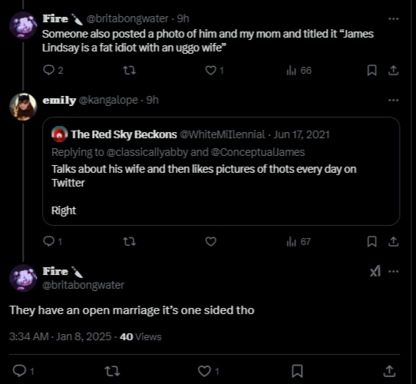Like emily's quote tweet
Viewport: 416px width, 384px height.
tap(211, 241)
